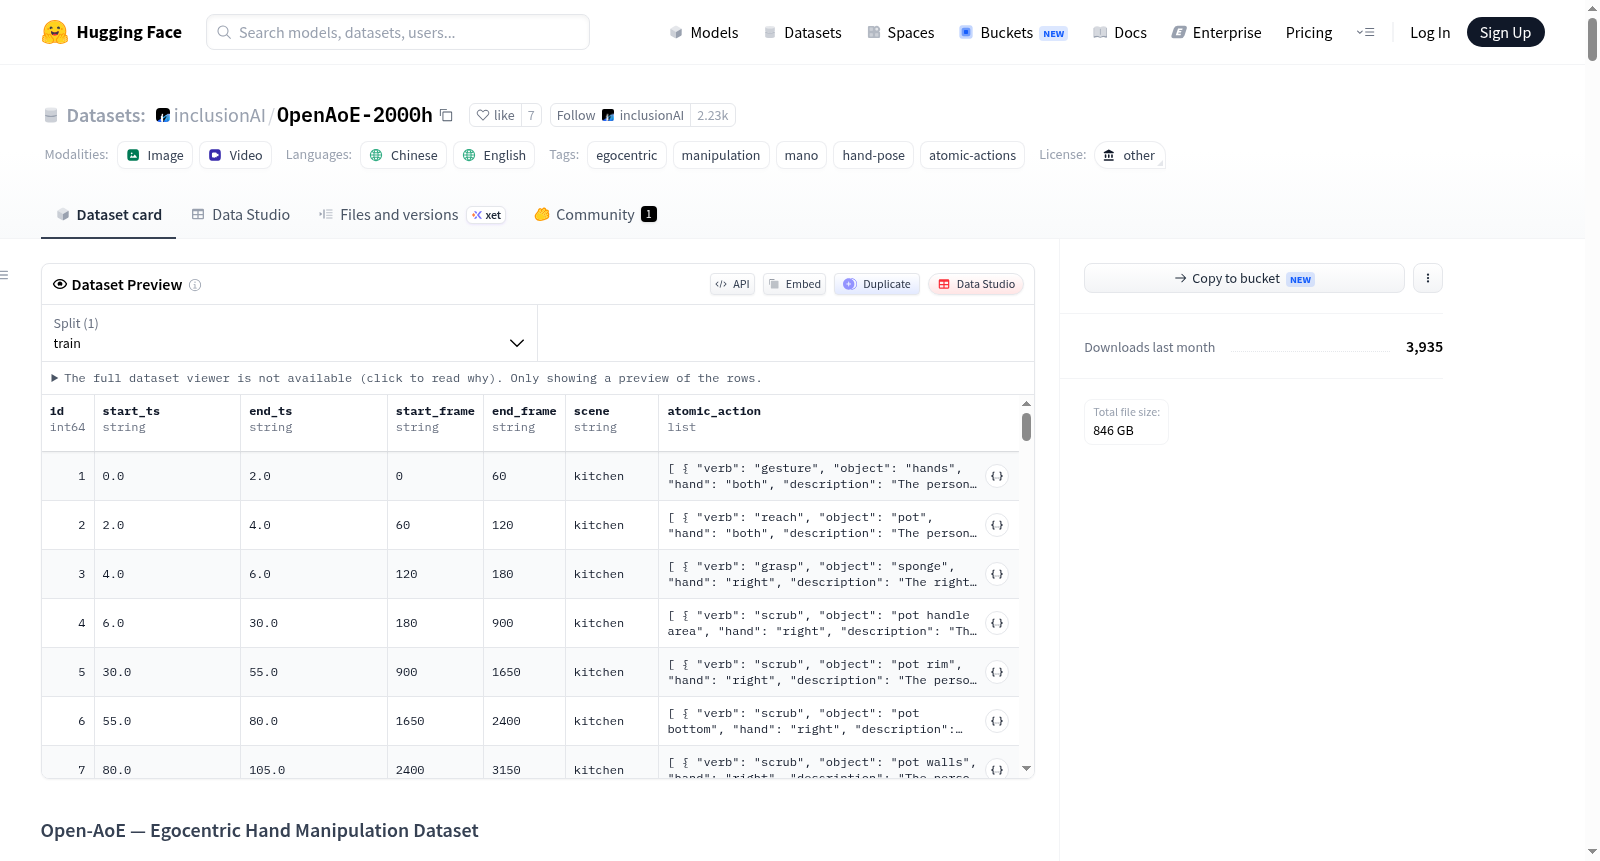Switch to the Dataset card tab
1600x861 pixels.
coord(109,215)
